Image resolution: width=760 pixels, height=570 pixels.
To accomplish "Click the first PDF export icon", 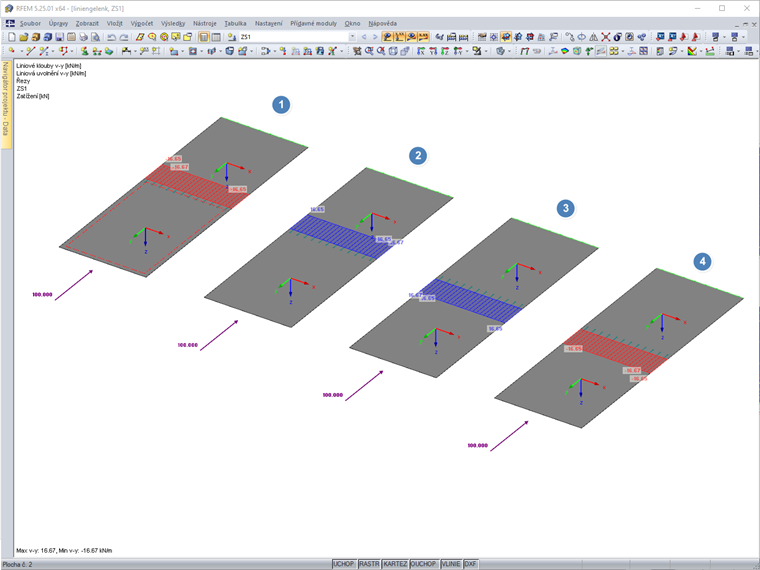I will 684,37.
